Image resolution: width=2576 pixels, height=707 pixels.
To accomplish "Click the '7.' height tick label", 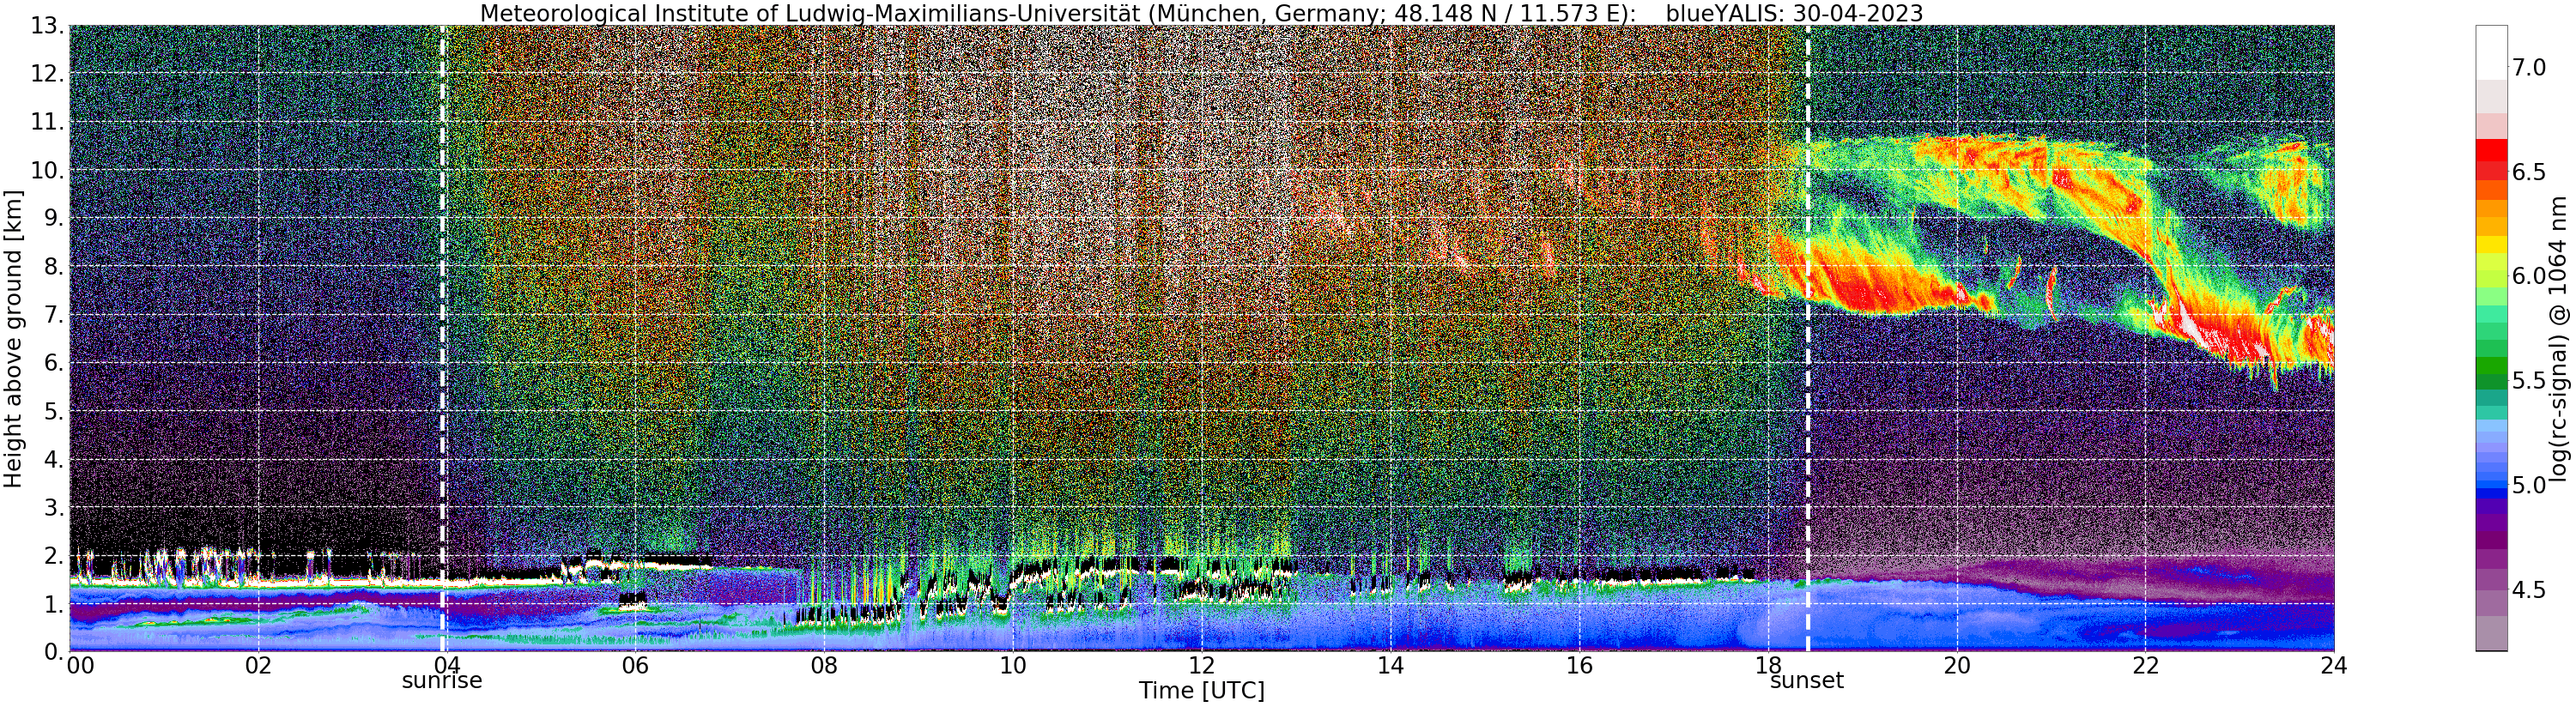I will pos(53,314).
